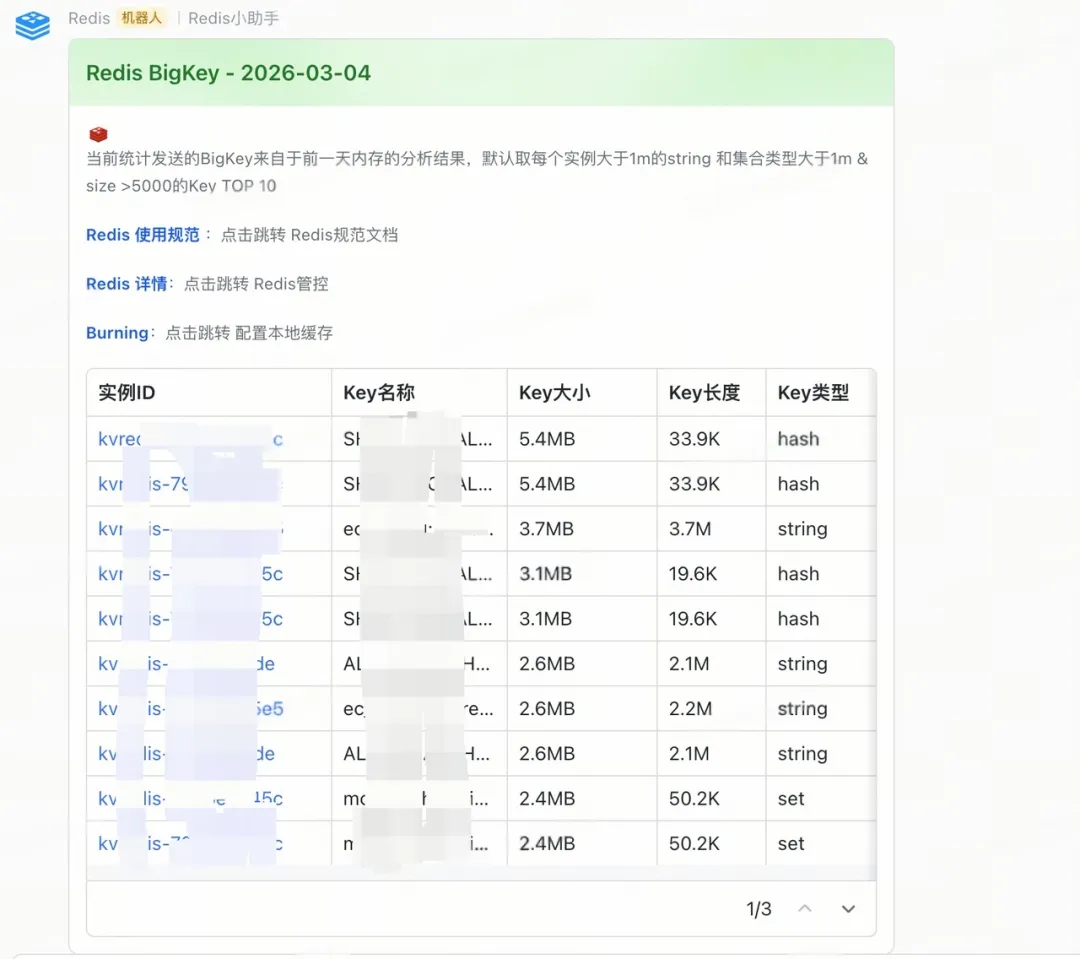
Task: Open the Burning link
Action: point(117,333)
